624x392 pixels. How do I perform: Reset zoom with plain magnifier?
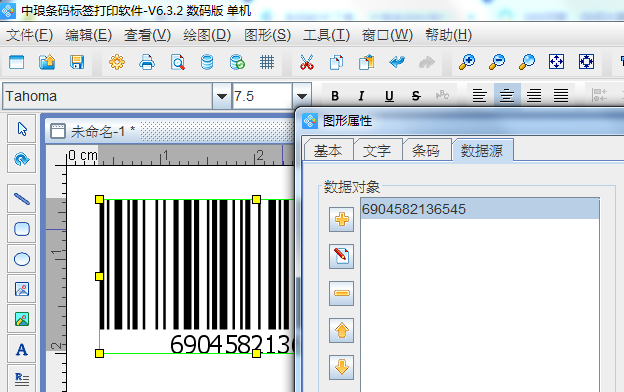[x=526, y=62]
